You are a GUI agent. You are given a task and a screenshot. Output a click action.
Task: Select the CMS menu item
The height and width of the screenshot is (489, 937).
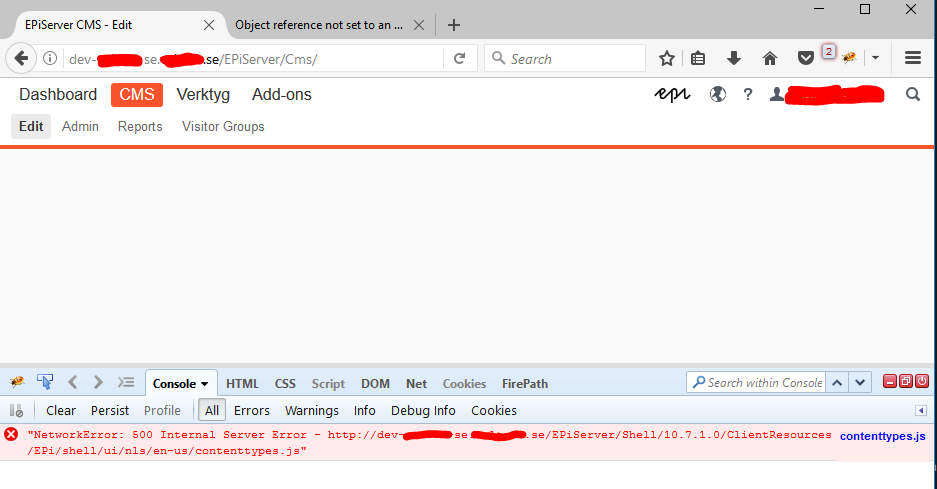pos(137,94)
